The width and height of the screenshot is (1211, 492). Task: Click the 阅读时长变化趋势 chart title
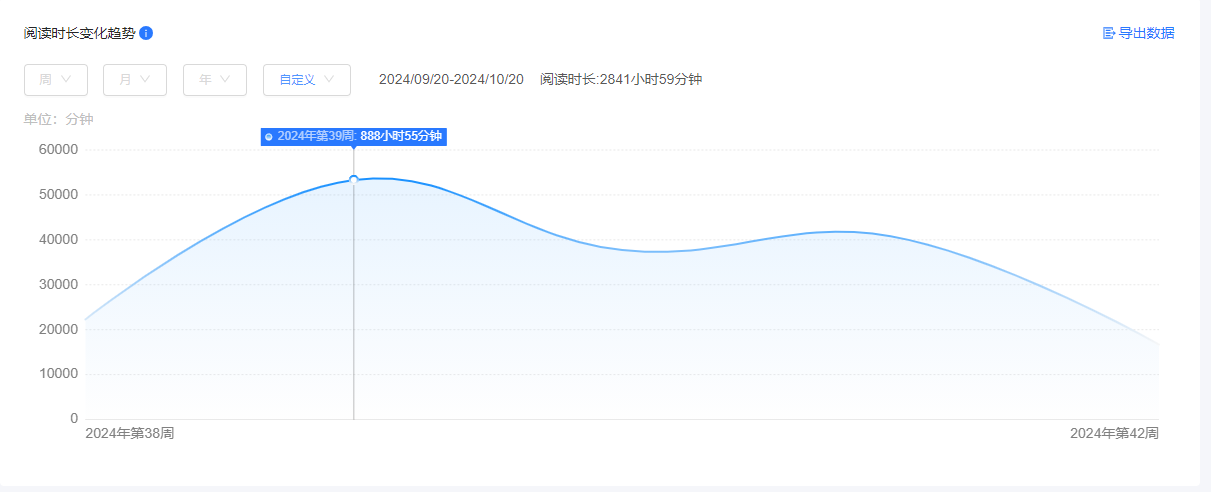[79, 33]
